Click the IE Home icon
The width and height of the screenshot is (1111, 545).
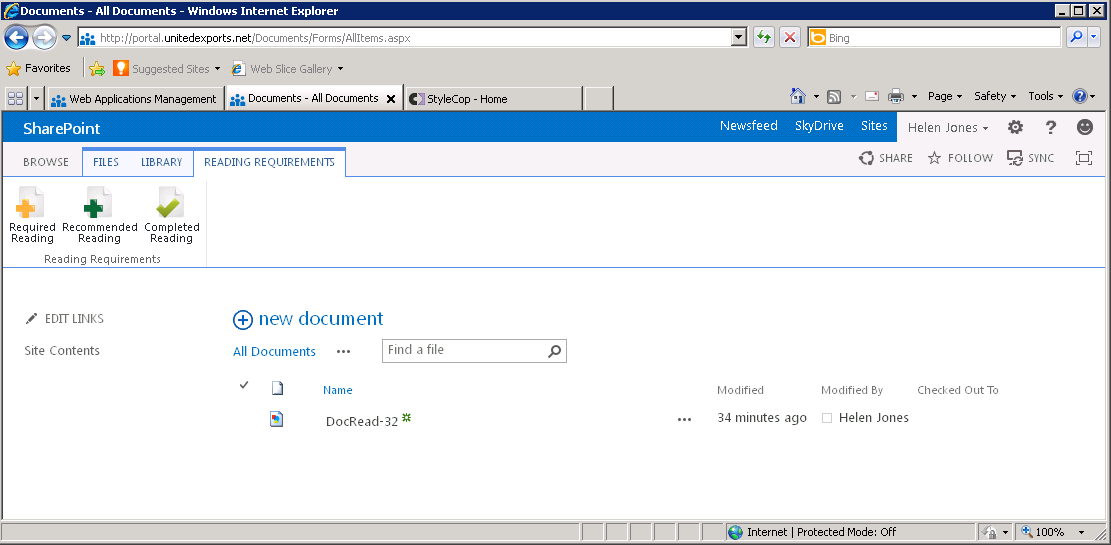click(x=798, y=96)
